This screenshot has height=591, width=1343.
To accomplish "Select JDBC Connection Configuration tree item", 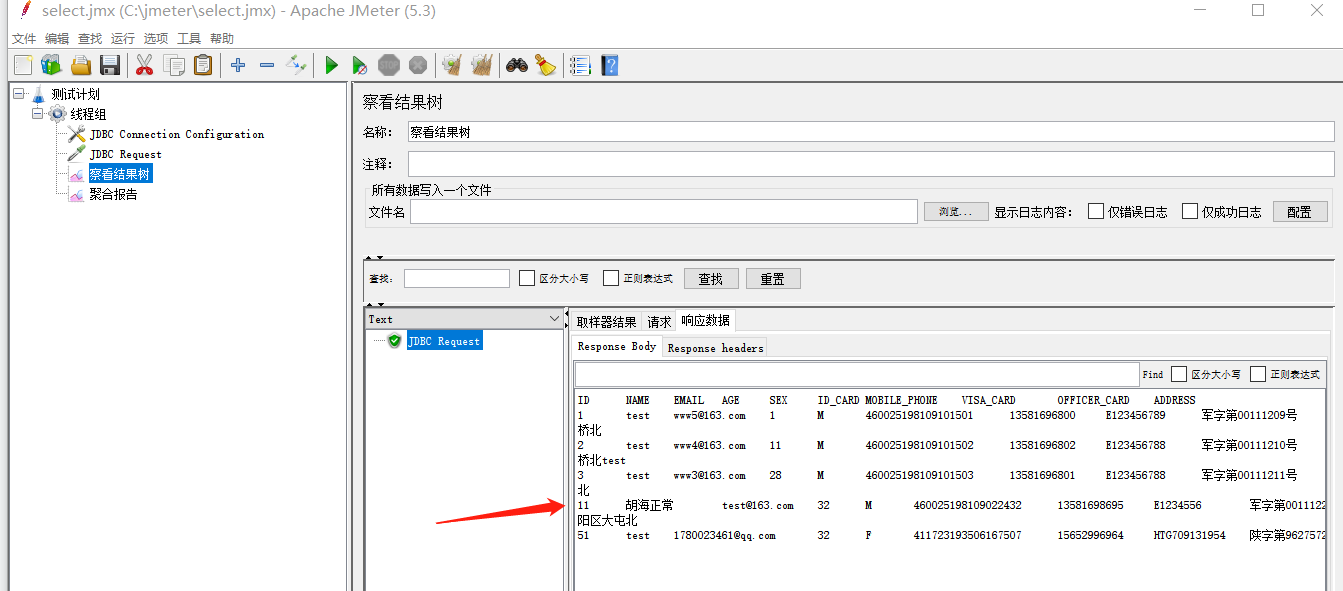I will tap(177, 134).
